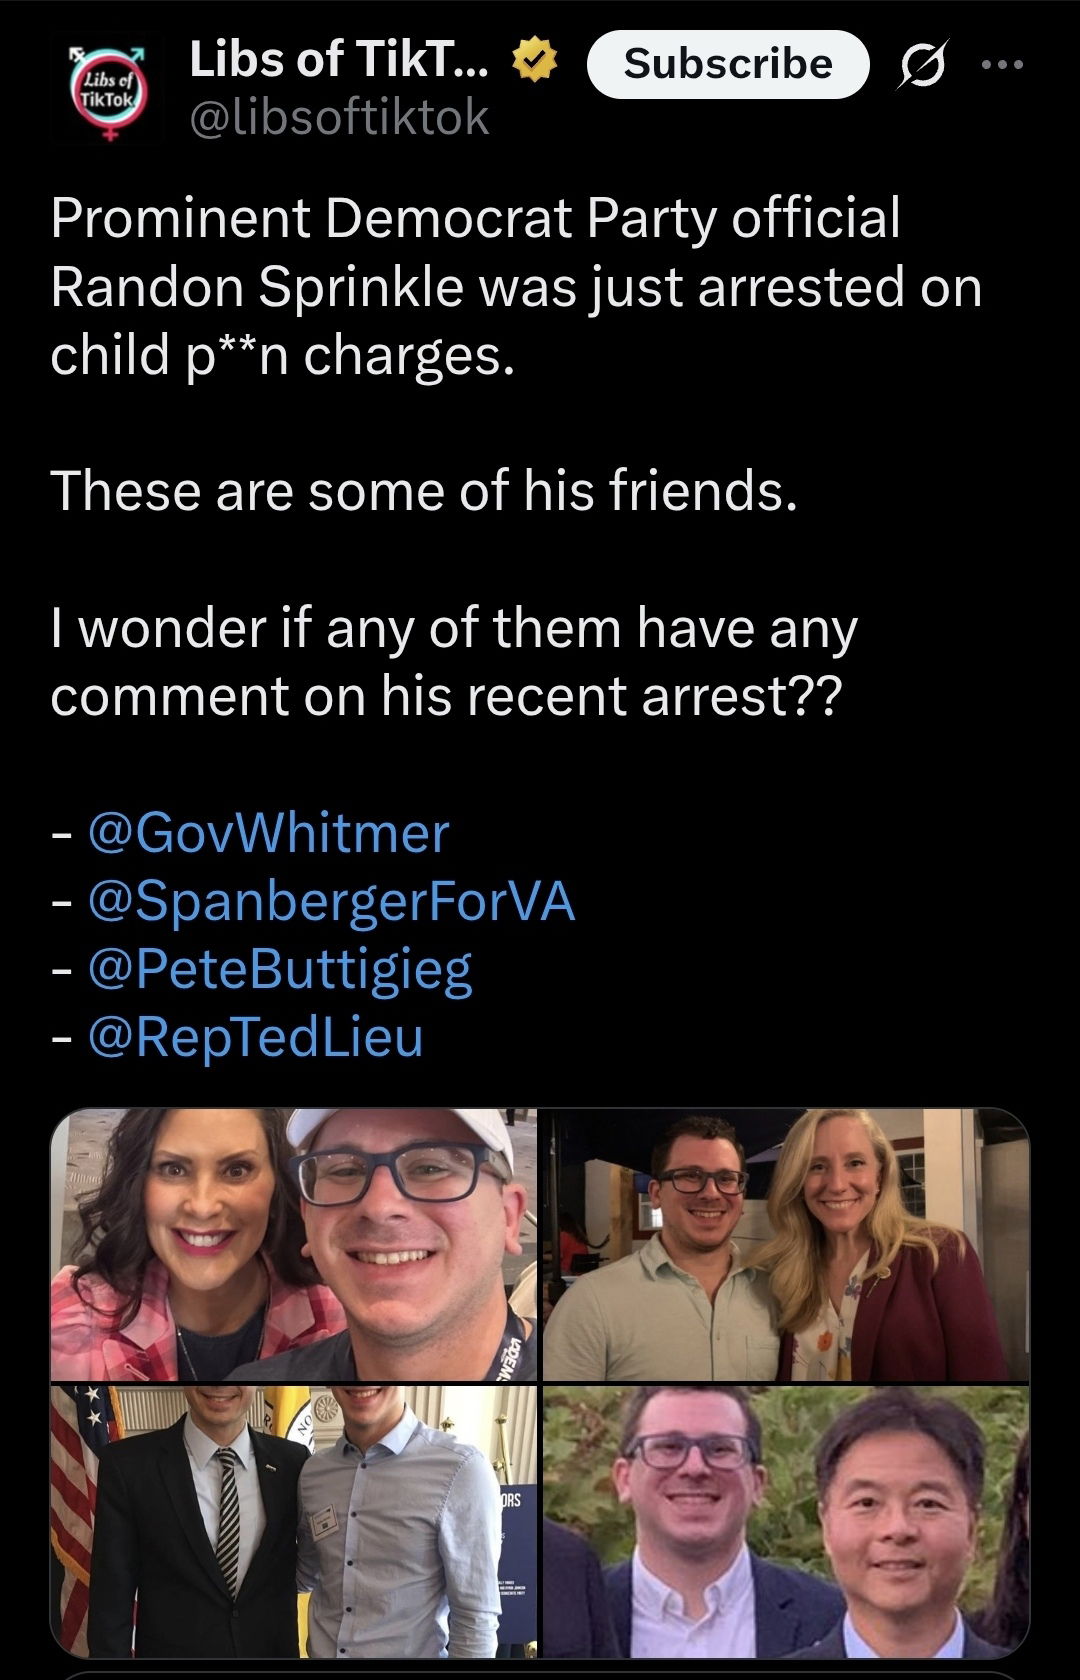Open the top-right photo with maroon blazer

click(x=785, y=1245)
